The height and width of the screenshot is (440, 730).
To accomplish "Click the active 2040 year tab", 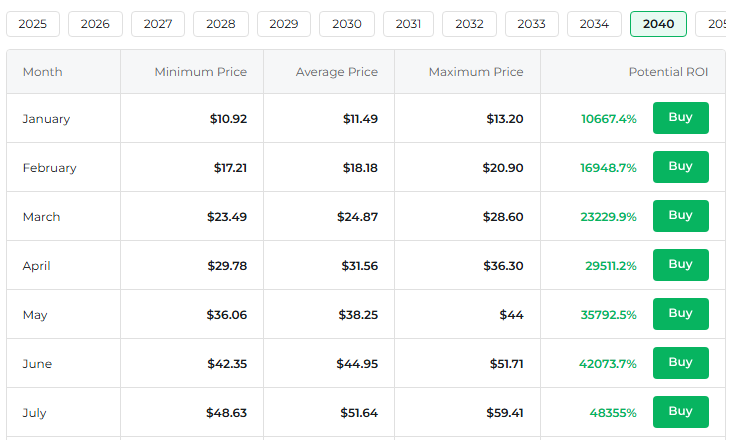I will [x=658, y=24].
